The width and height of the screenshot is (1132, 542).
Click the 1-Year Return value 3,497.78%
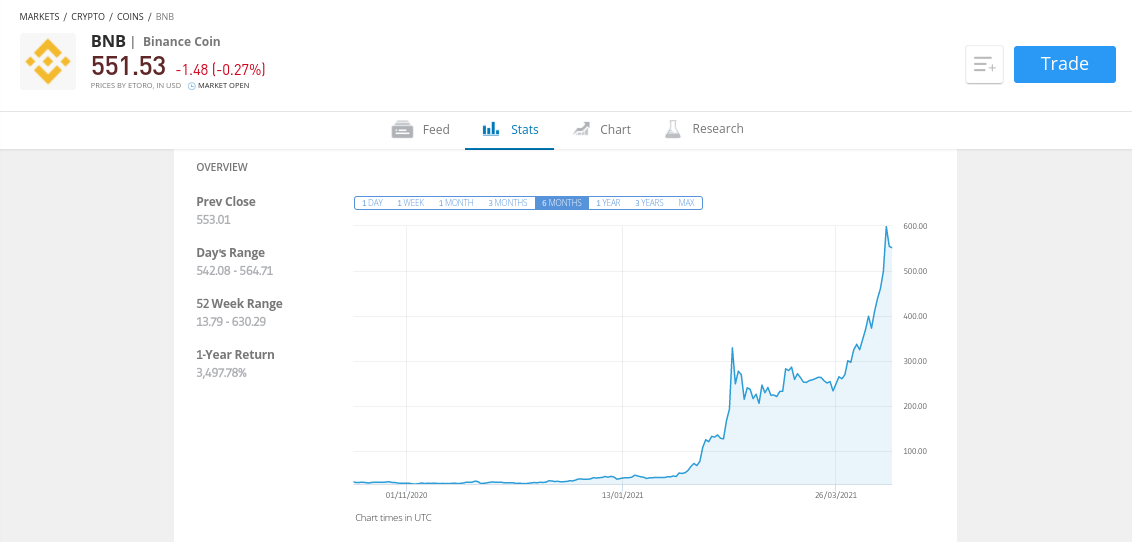222,372
